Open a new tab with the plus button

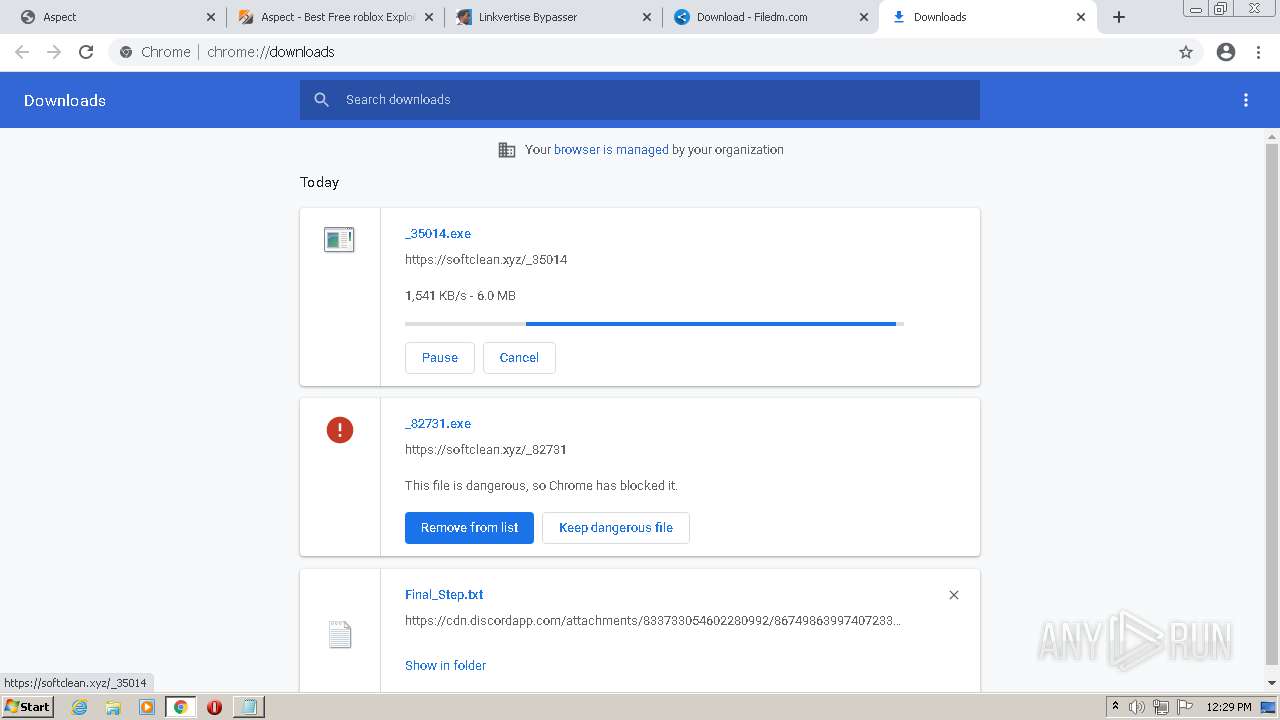(x=1119, y=17)
